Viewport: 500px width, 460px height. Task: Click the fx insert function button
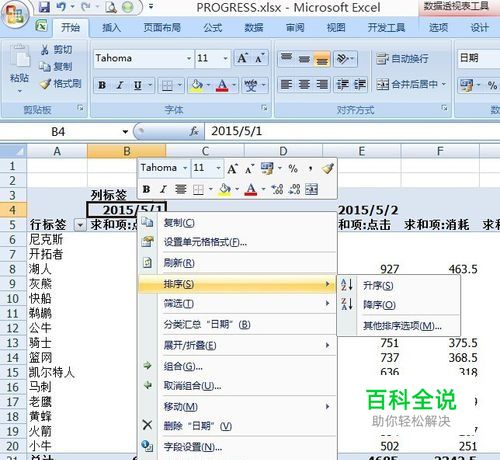point(194,132)
